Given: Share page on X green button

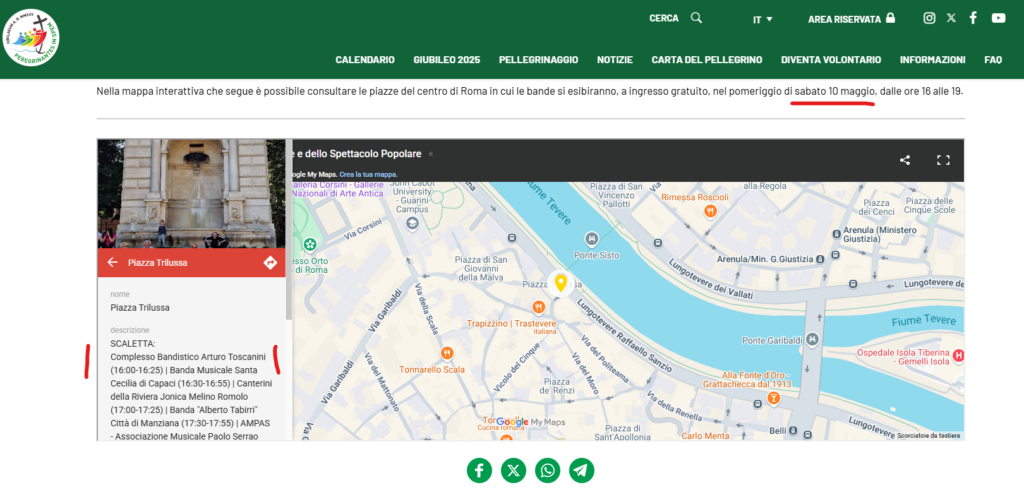Looking at the screenshot, I should pos(513,470).
